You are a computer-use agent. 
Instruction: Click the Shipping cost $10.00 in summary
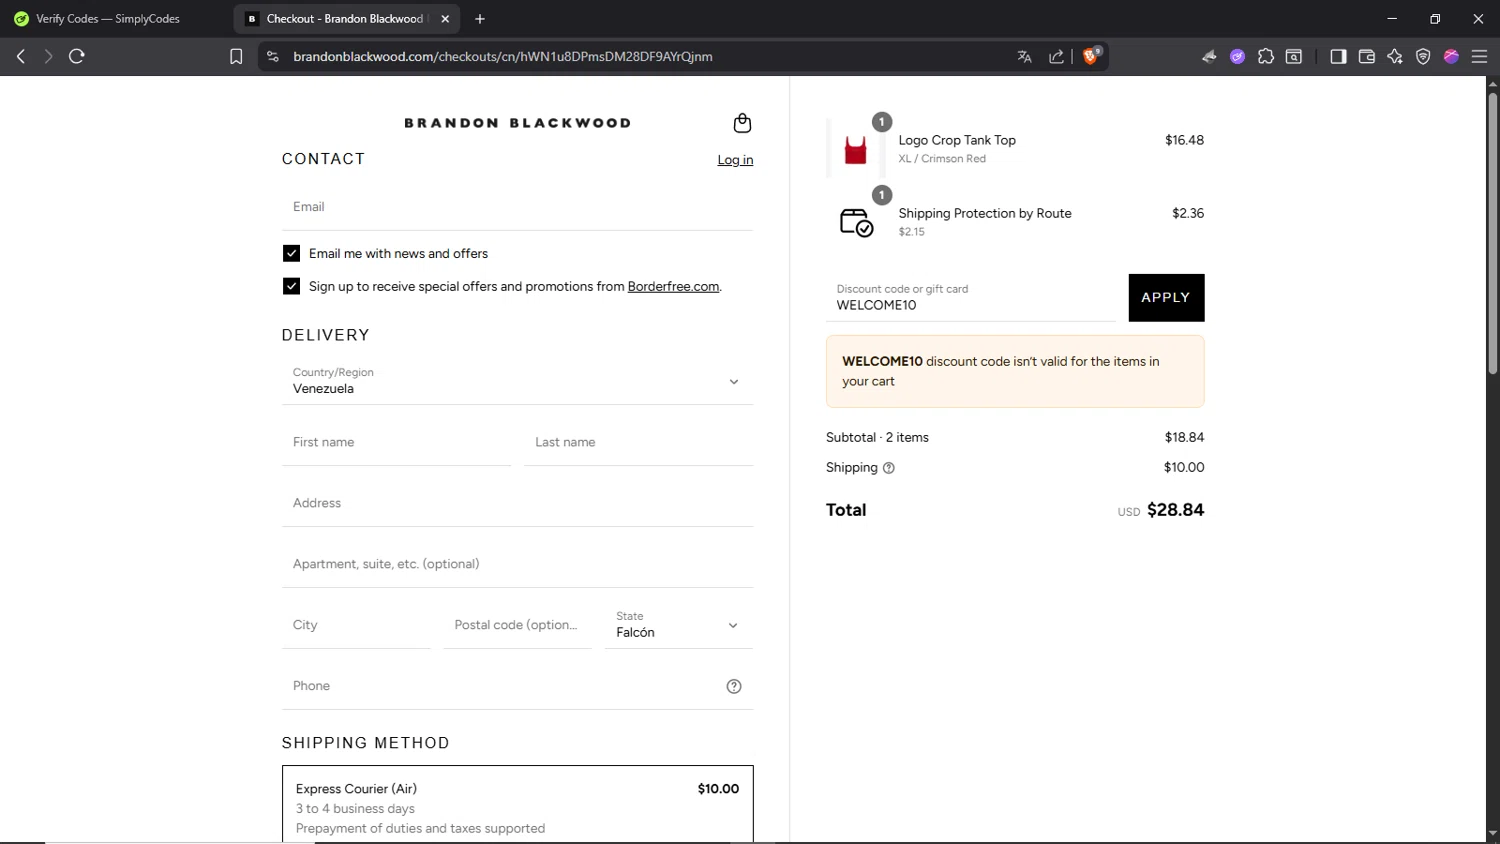pos(1184,468)
